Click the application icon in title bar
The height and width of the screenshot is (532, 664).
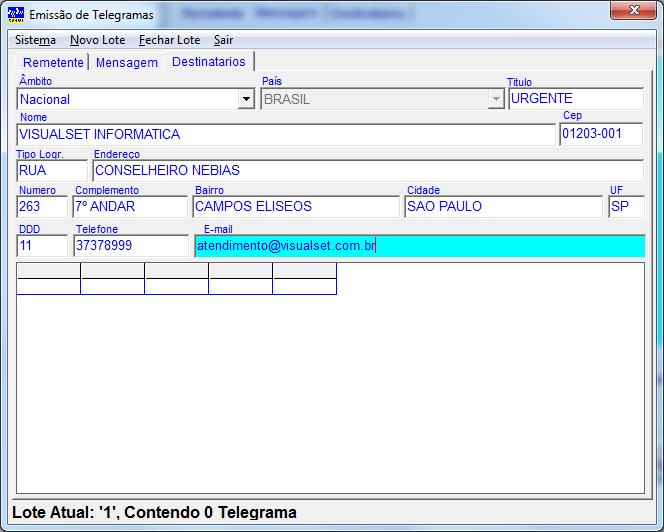[x=15, y=15]
